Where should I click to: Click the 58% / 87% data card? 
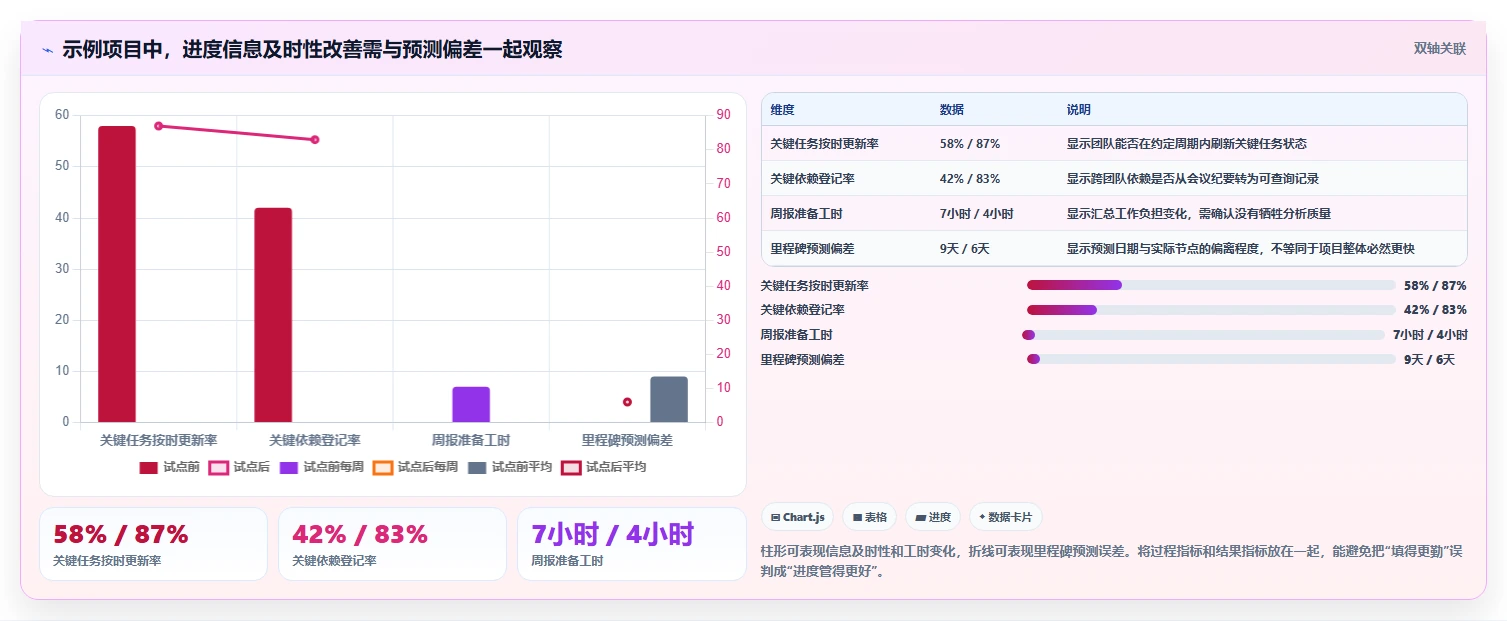pos(153,544)
